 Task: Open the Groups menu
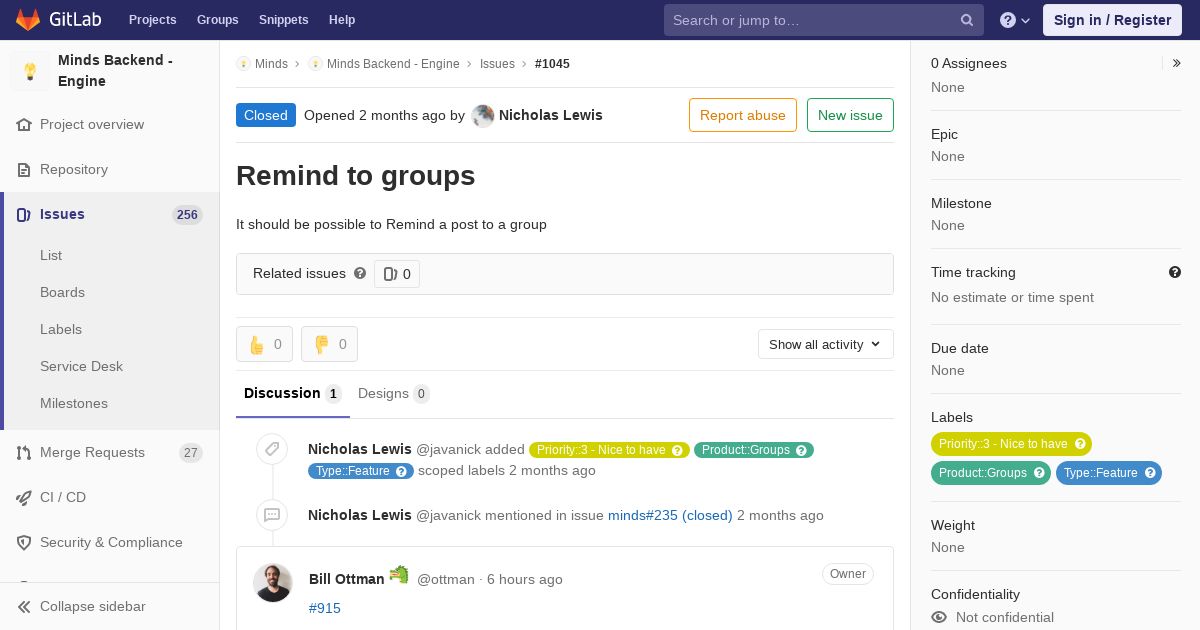click(x=217, y=20)
